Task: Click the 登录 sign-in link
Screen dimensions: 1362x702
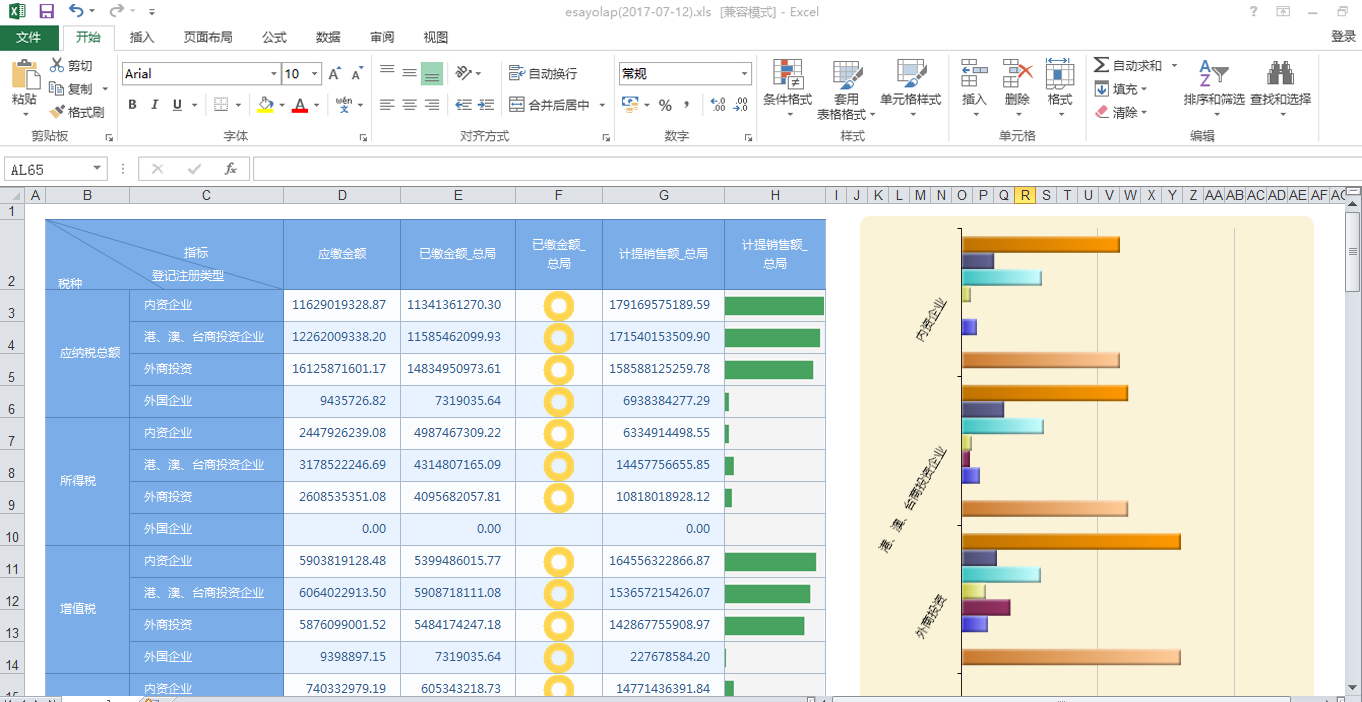Action: click(x=1343, y=37)
